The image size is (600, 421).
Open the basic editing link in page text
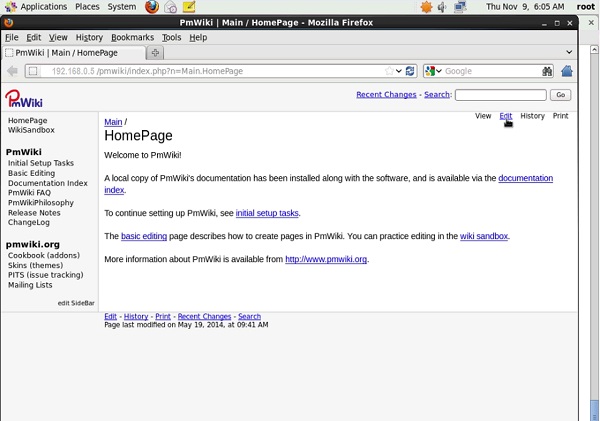[x=144, y=236]
